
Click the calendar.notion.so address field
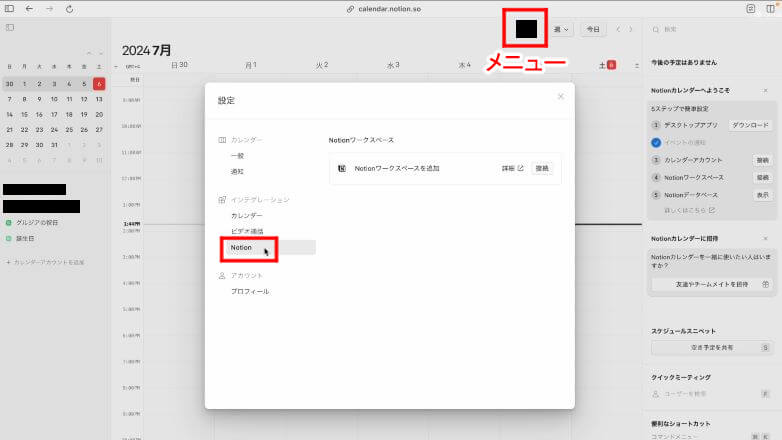[384, 8]
